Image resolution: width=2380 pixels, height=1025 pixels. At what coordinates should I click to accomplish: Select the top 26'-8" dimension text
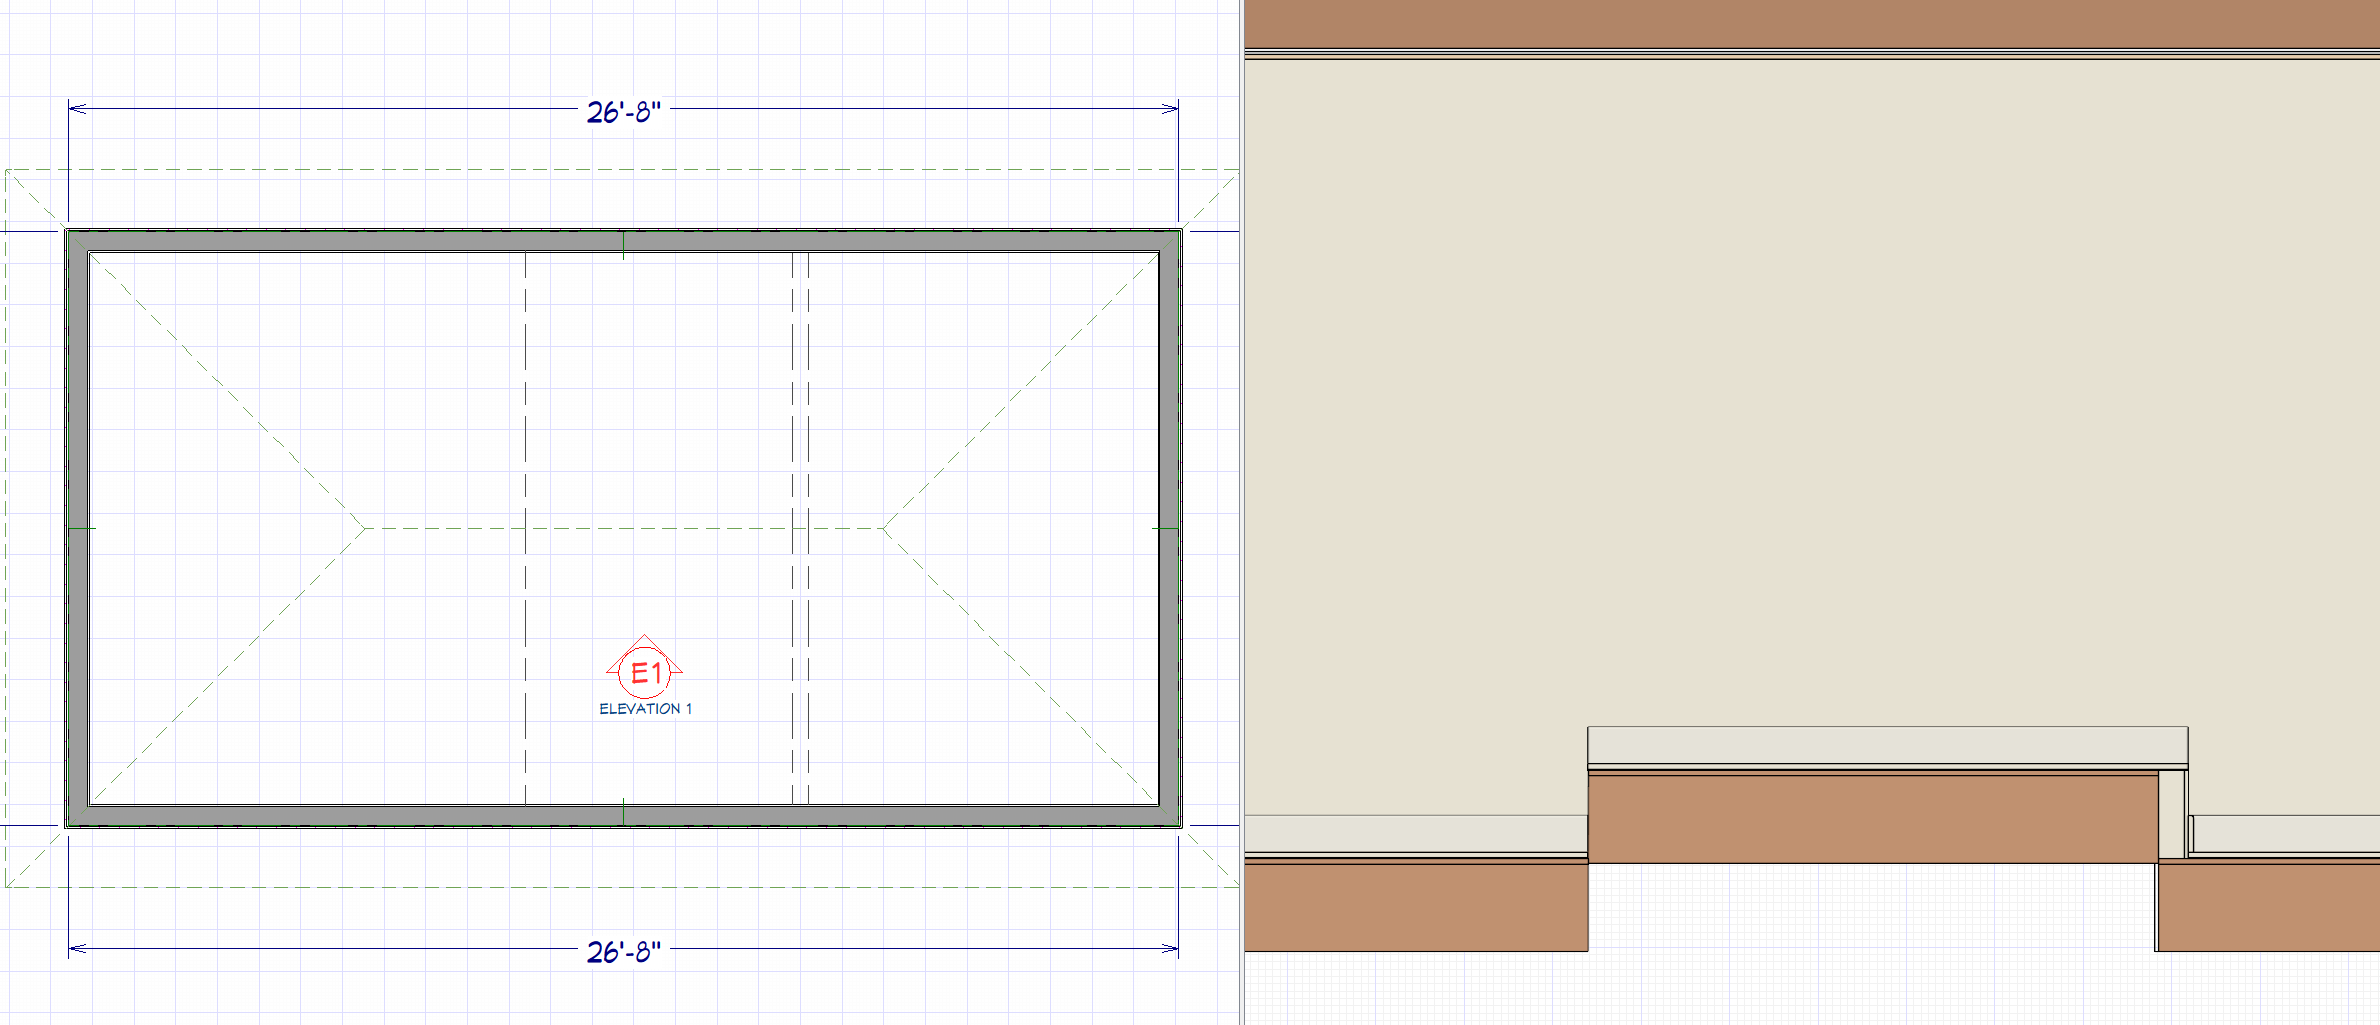pos(623,111)
